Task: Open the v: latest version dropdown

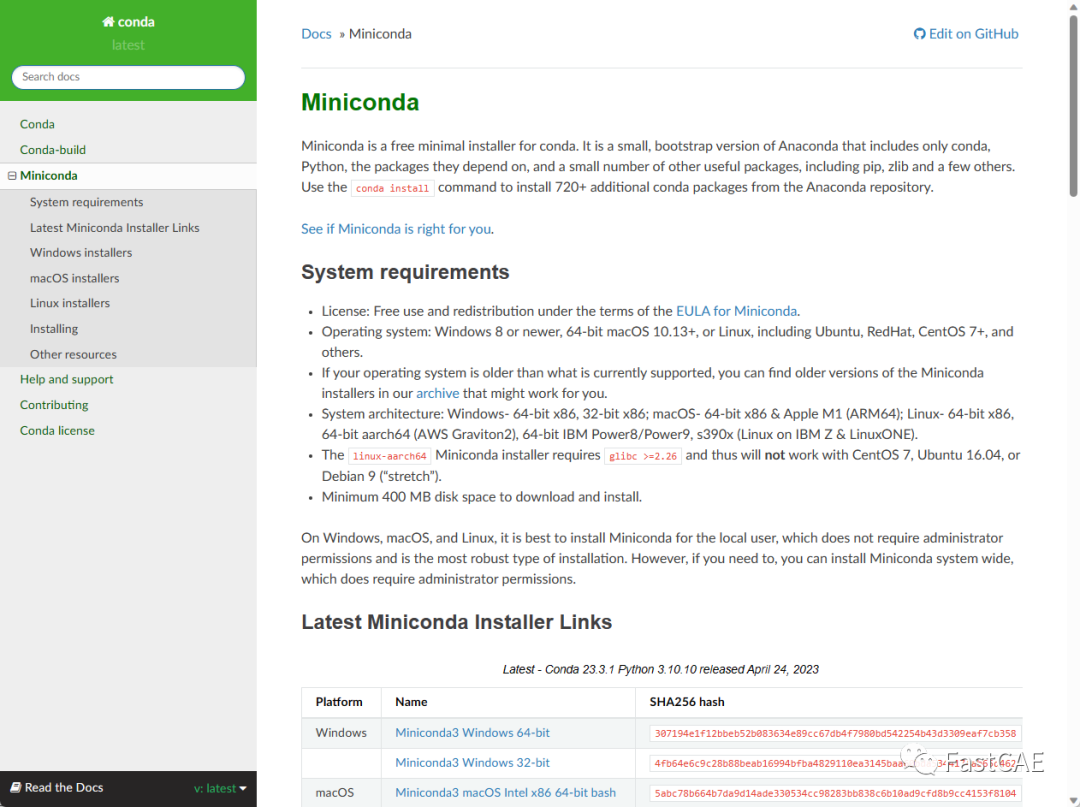Action: click(220, 788)
